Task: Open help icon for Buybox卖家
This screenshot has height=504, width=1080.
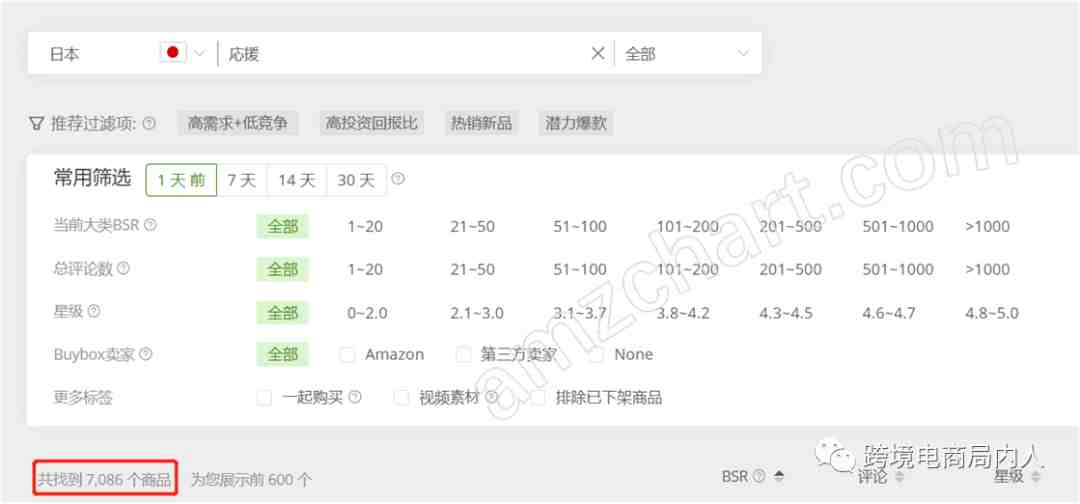Action: point(145,355)
